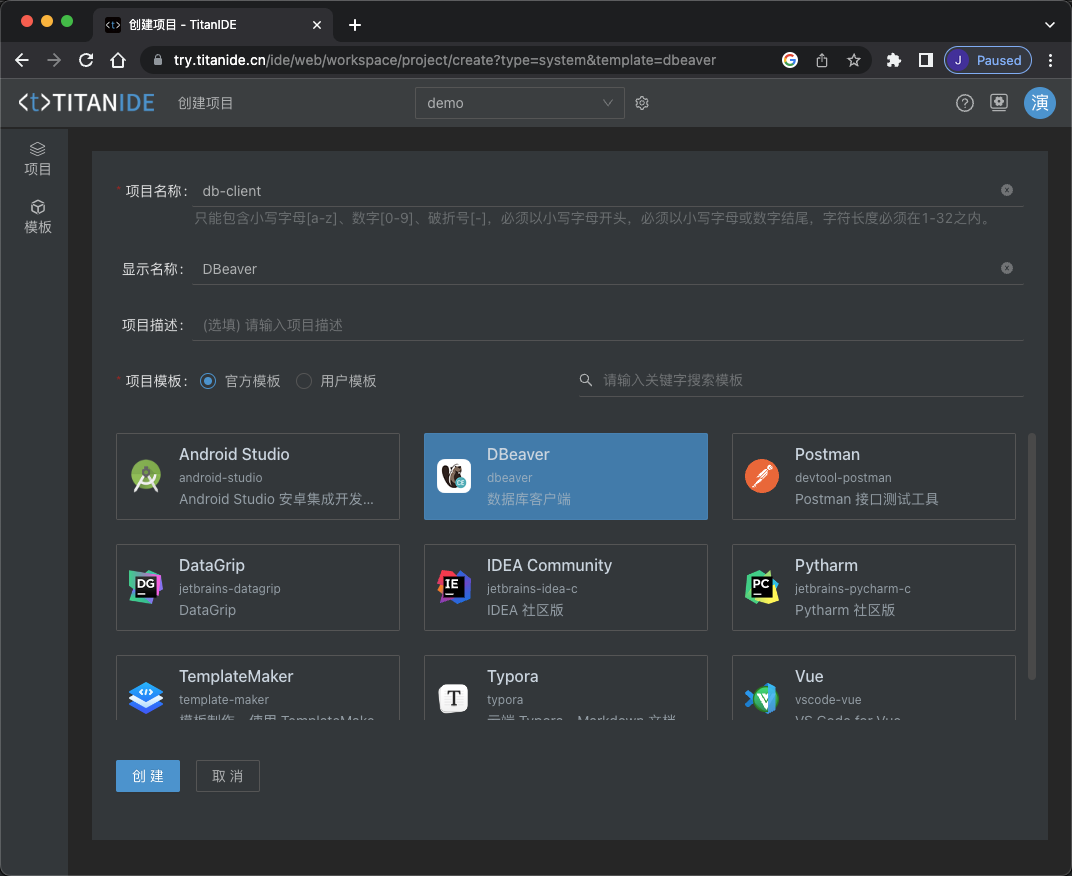
Task: Click the search magnifier icon for templates
Action: coord(586,381)
